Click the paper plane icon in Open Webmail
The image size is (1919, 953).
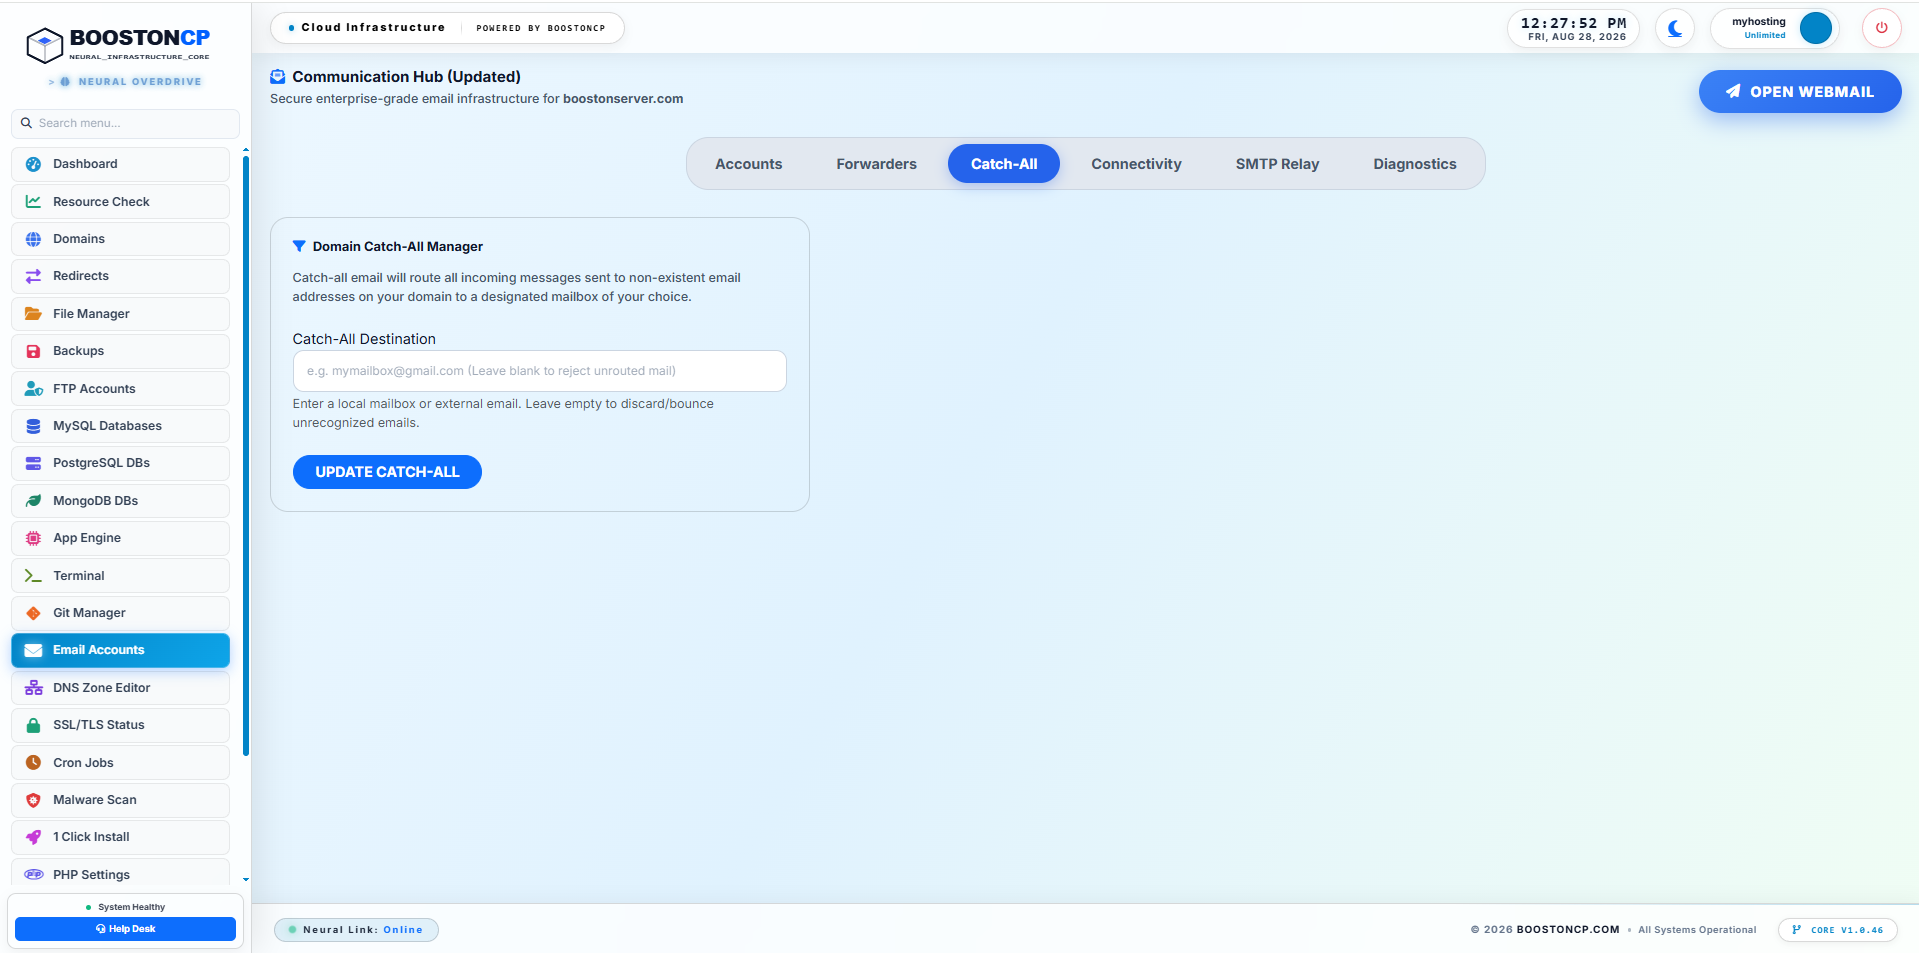(x=1733, y=92)
